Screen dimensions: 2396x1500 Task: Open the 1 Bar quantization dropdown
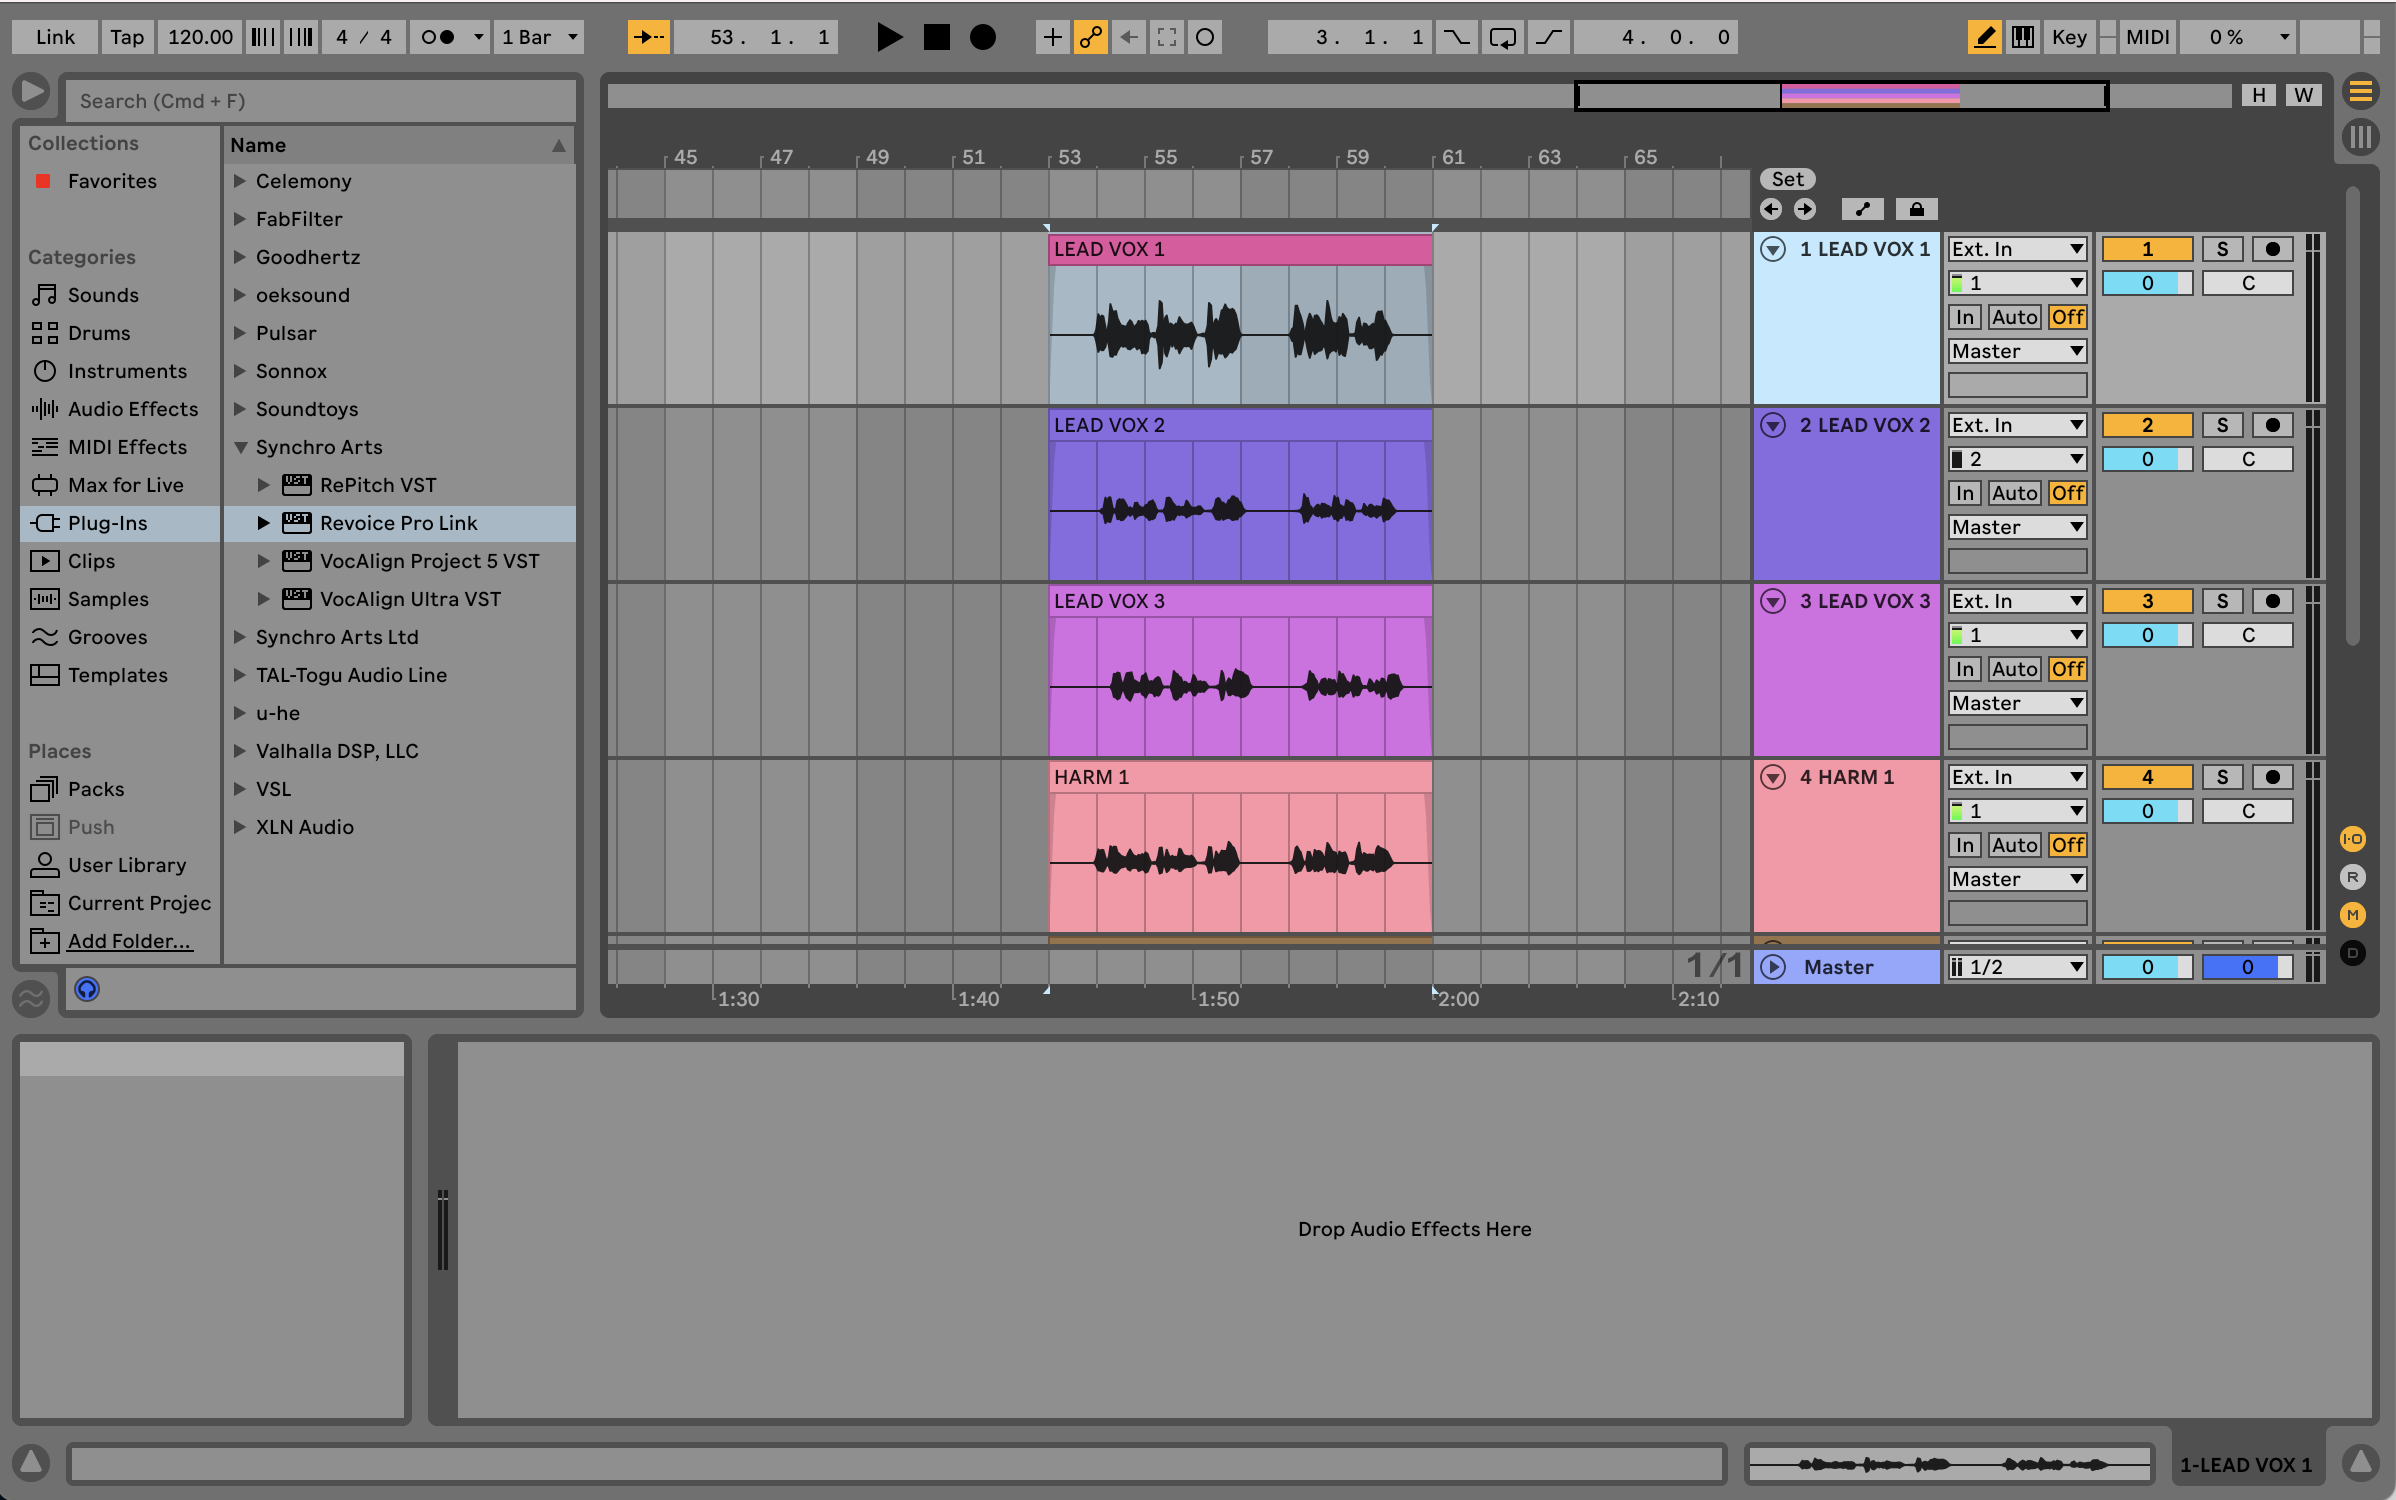point(540,37)
